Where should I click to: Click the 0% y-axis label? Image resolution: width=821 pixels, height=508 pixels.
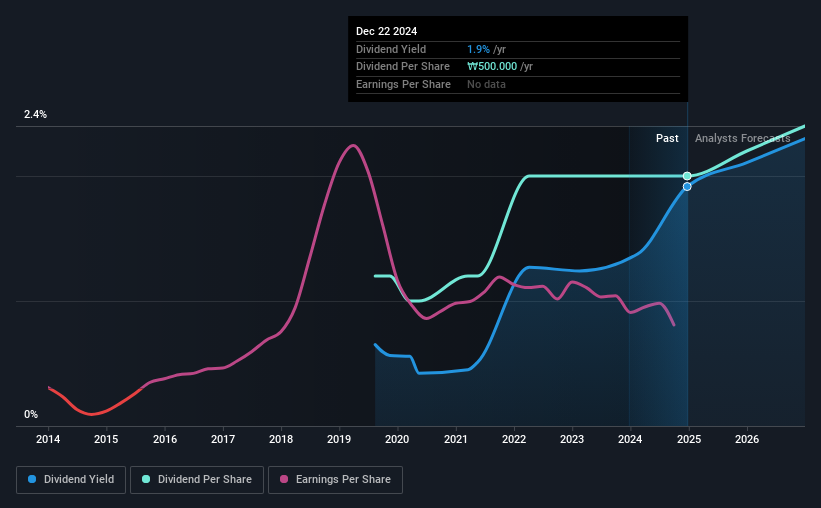[31, 414]
